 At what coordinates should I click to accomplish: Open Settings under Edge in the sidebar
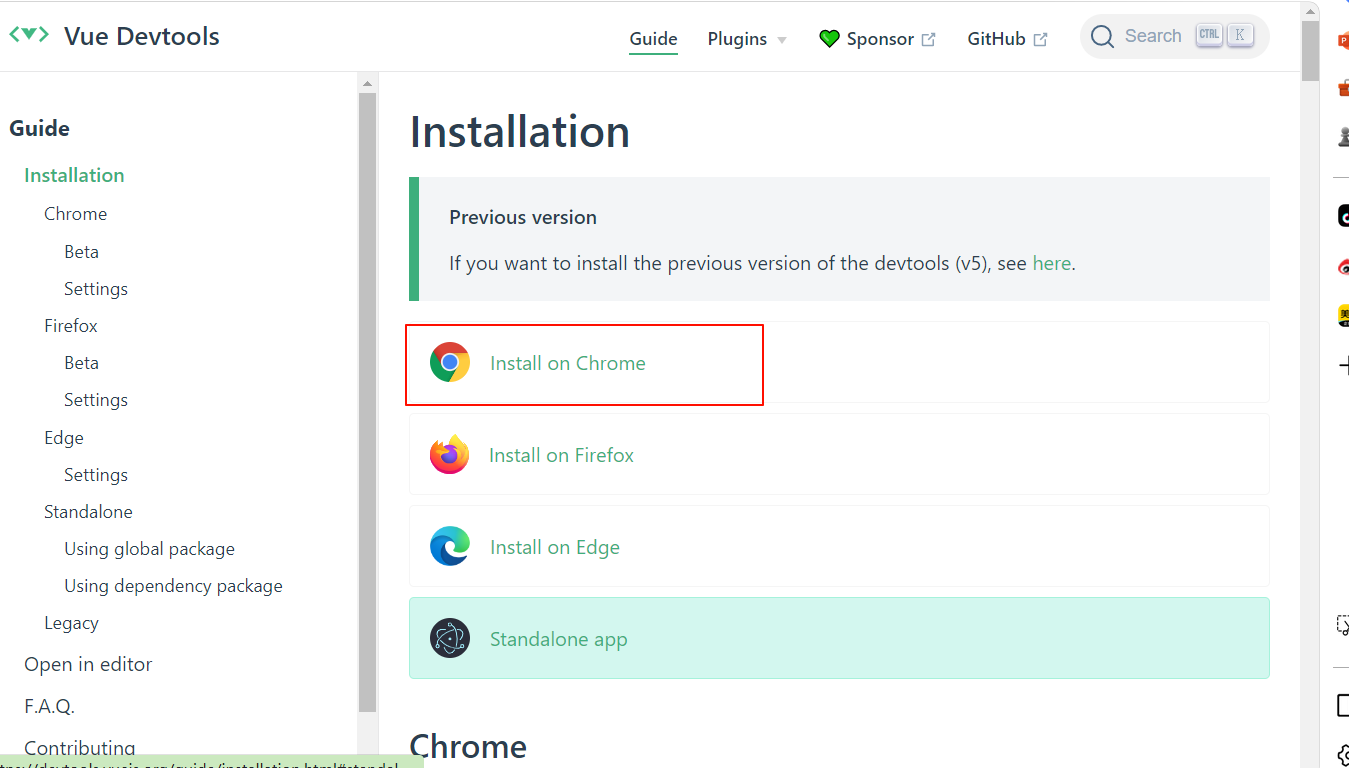coord(96,475)
